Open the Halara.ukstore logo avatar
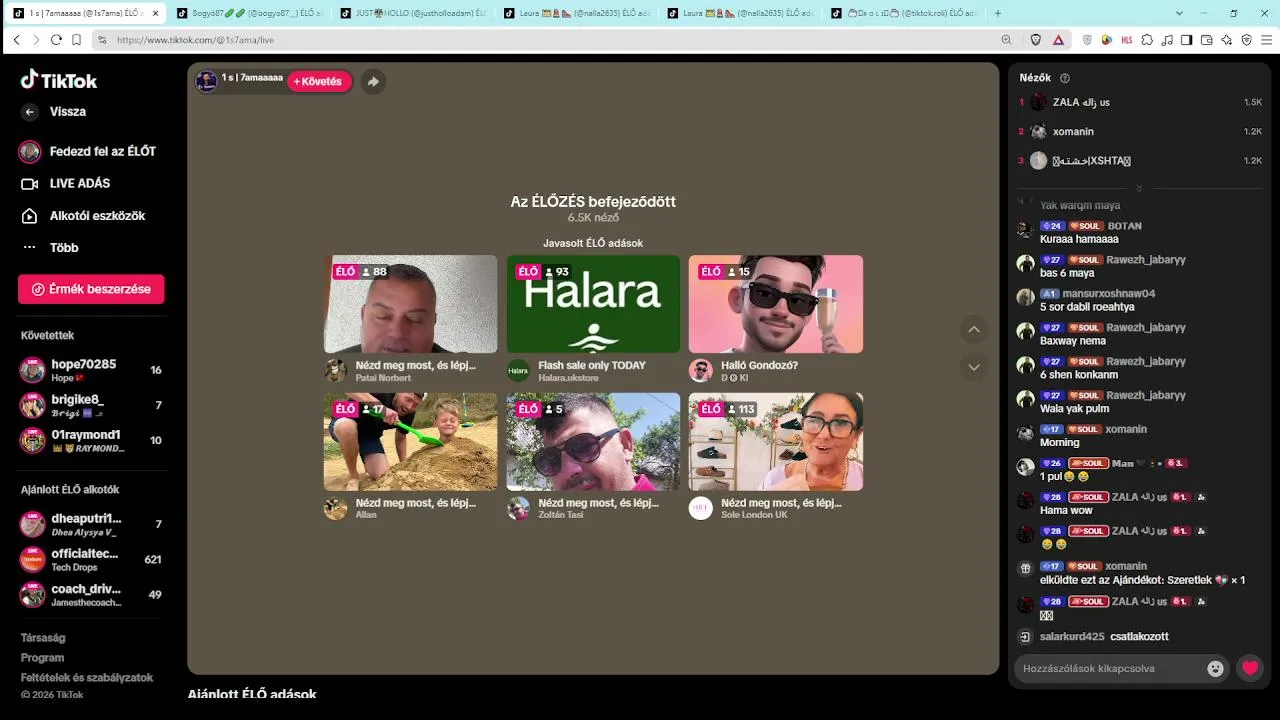1280x720 pixels. tap(518, 371)
